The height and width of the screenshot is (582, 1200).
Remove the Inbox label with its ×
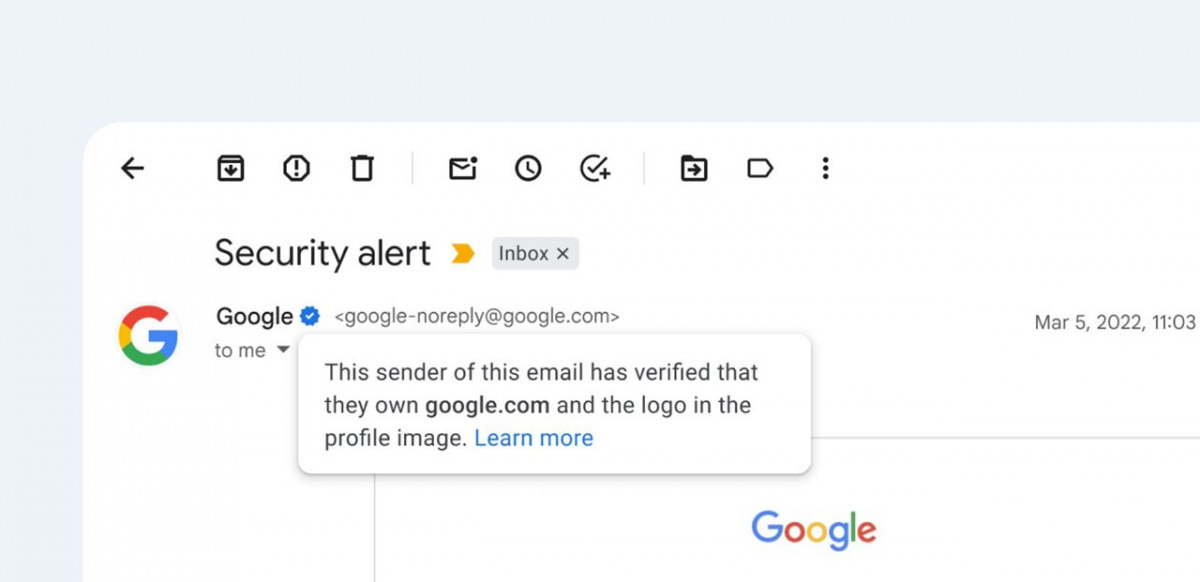pos(563,254)
